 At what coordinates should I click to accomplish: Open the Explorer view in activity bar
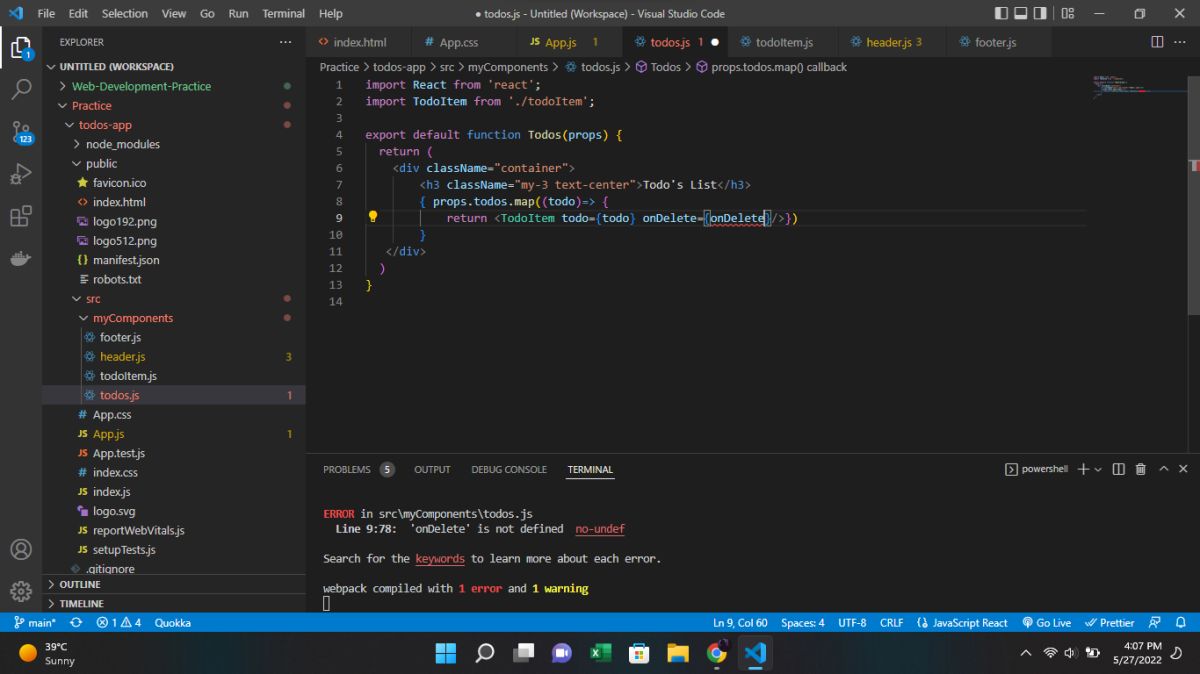click(20, 47)
